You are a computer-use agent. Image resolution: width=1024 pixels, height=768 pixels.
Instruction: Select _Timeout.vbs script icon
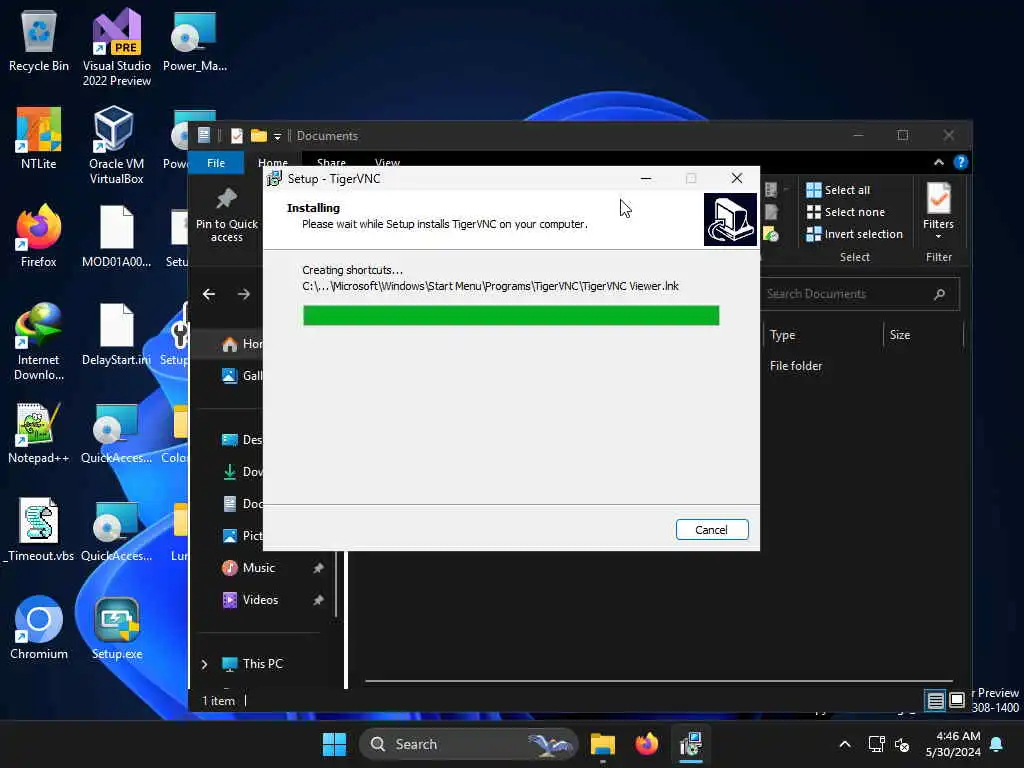tap(39, 530)
